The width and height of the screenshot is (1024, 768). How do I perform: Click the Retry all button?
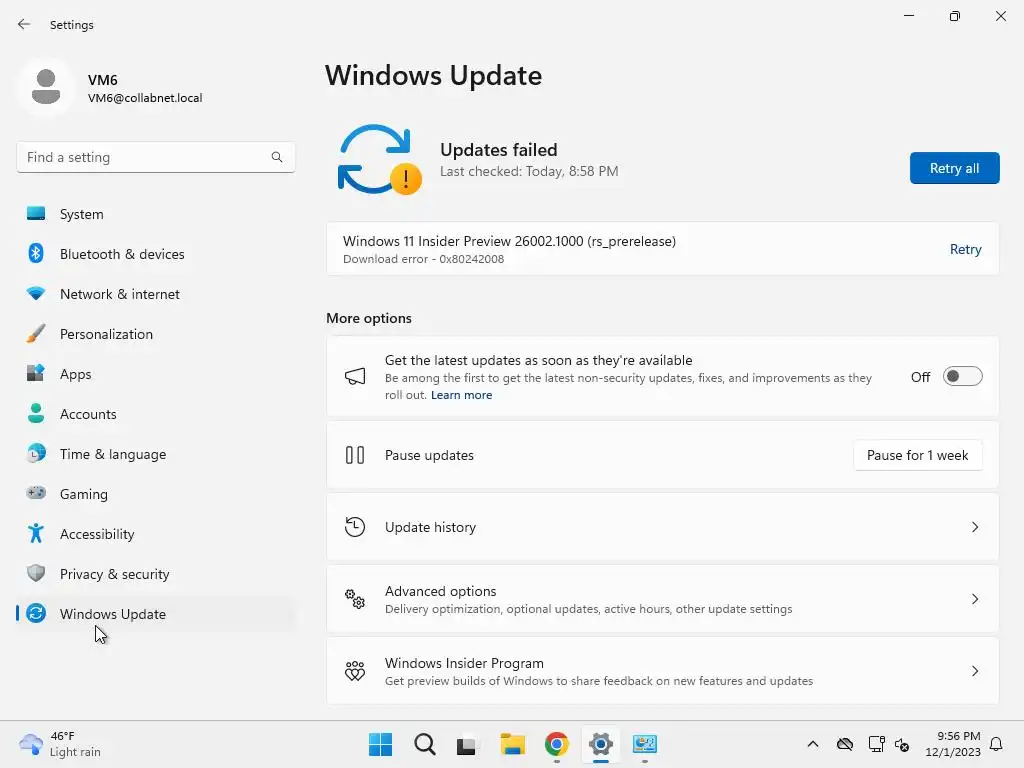954,168
